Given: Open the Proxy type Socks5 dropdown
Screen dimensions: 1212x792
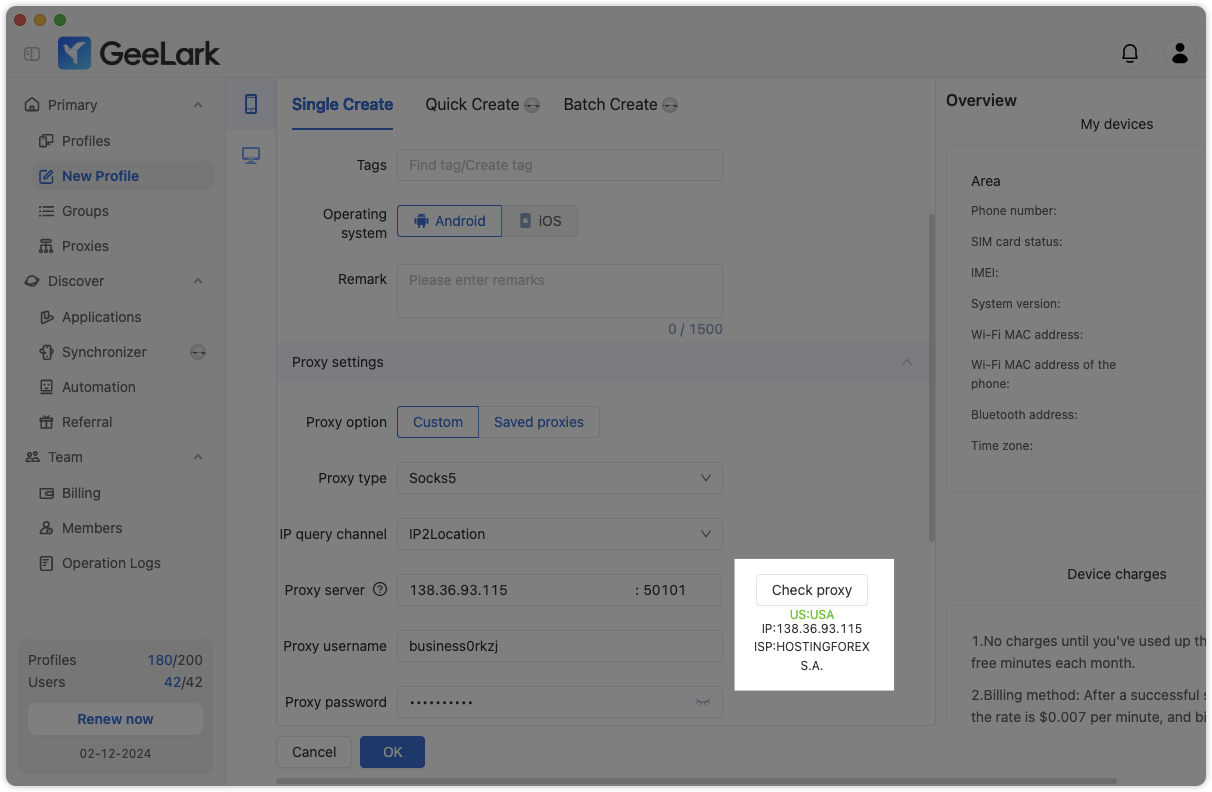Looking at the screenshot, I should [x=559, y=478].
